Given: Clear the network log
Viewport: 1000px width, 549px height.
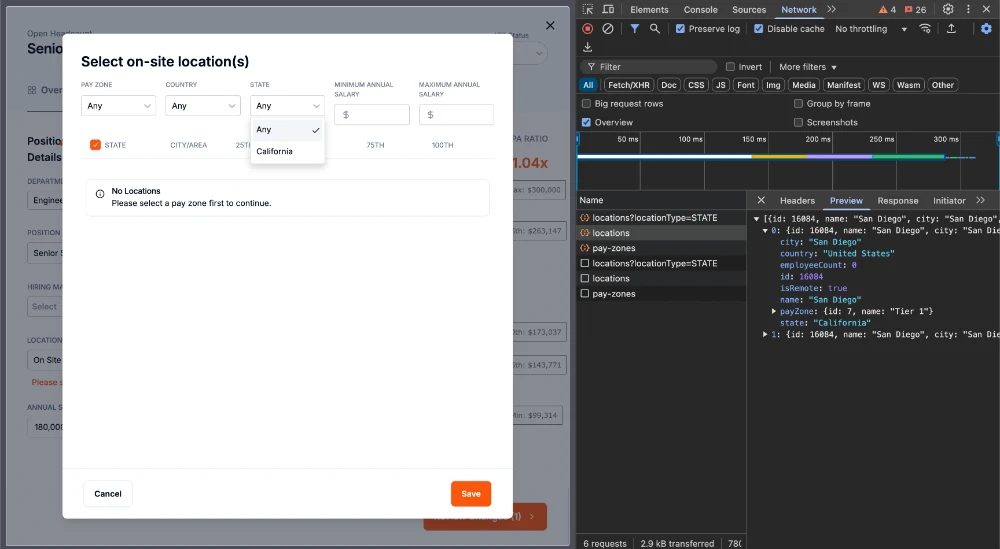Looking at the screenshot, I should (x=608, y=29).
